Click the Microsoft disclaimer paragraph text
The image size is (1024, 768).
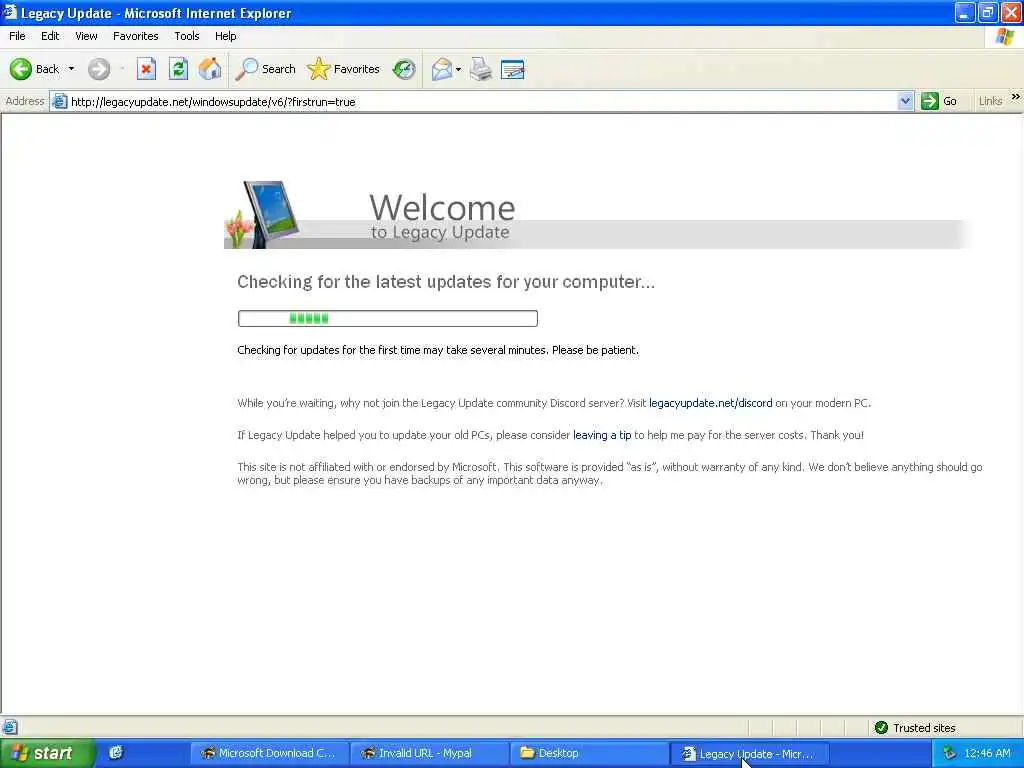pyautogui.click(x=609, y=473)
